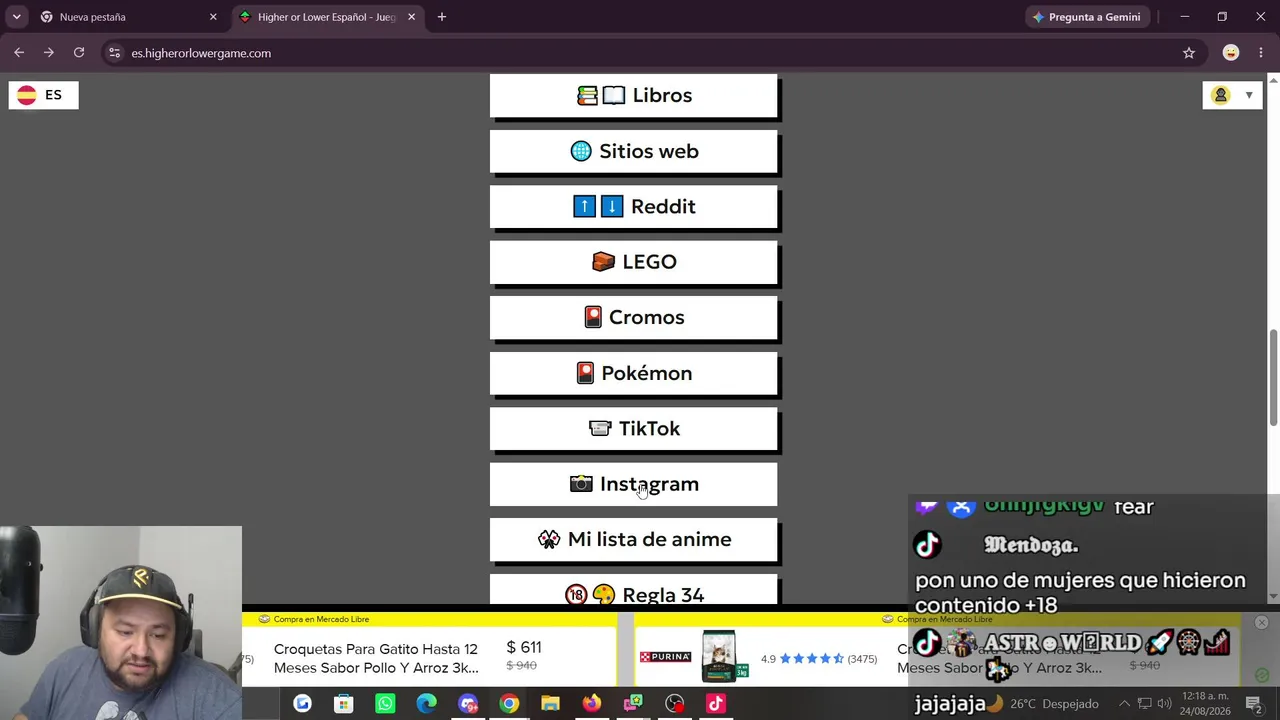Open WhatsApp from the taskbar

point(385,704)
